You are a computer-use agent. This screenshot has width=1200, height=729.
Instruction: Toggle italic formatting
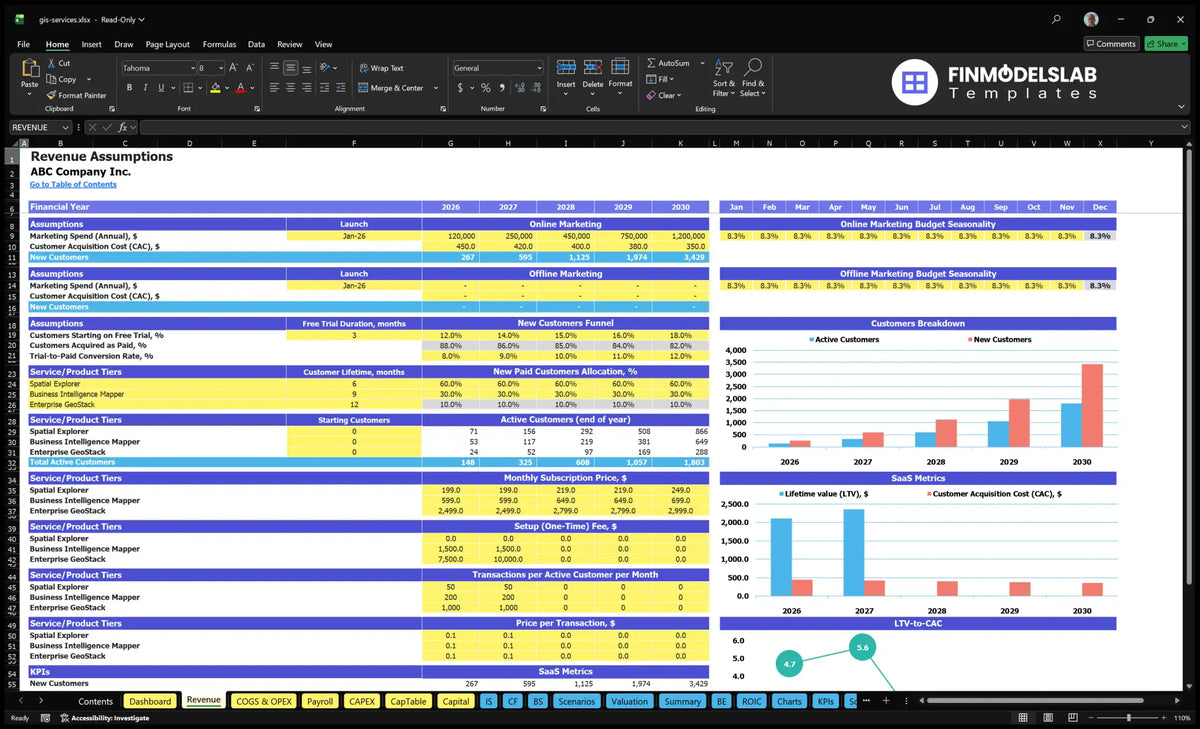(144, 88)
